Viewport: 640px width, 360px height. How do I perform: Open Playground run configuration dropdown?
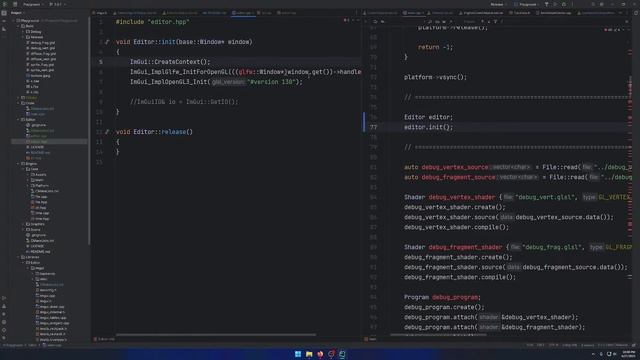coord(527,4)
